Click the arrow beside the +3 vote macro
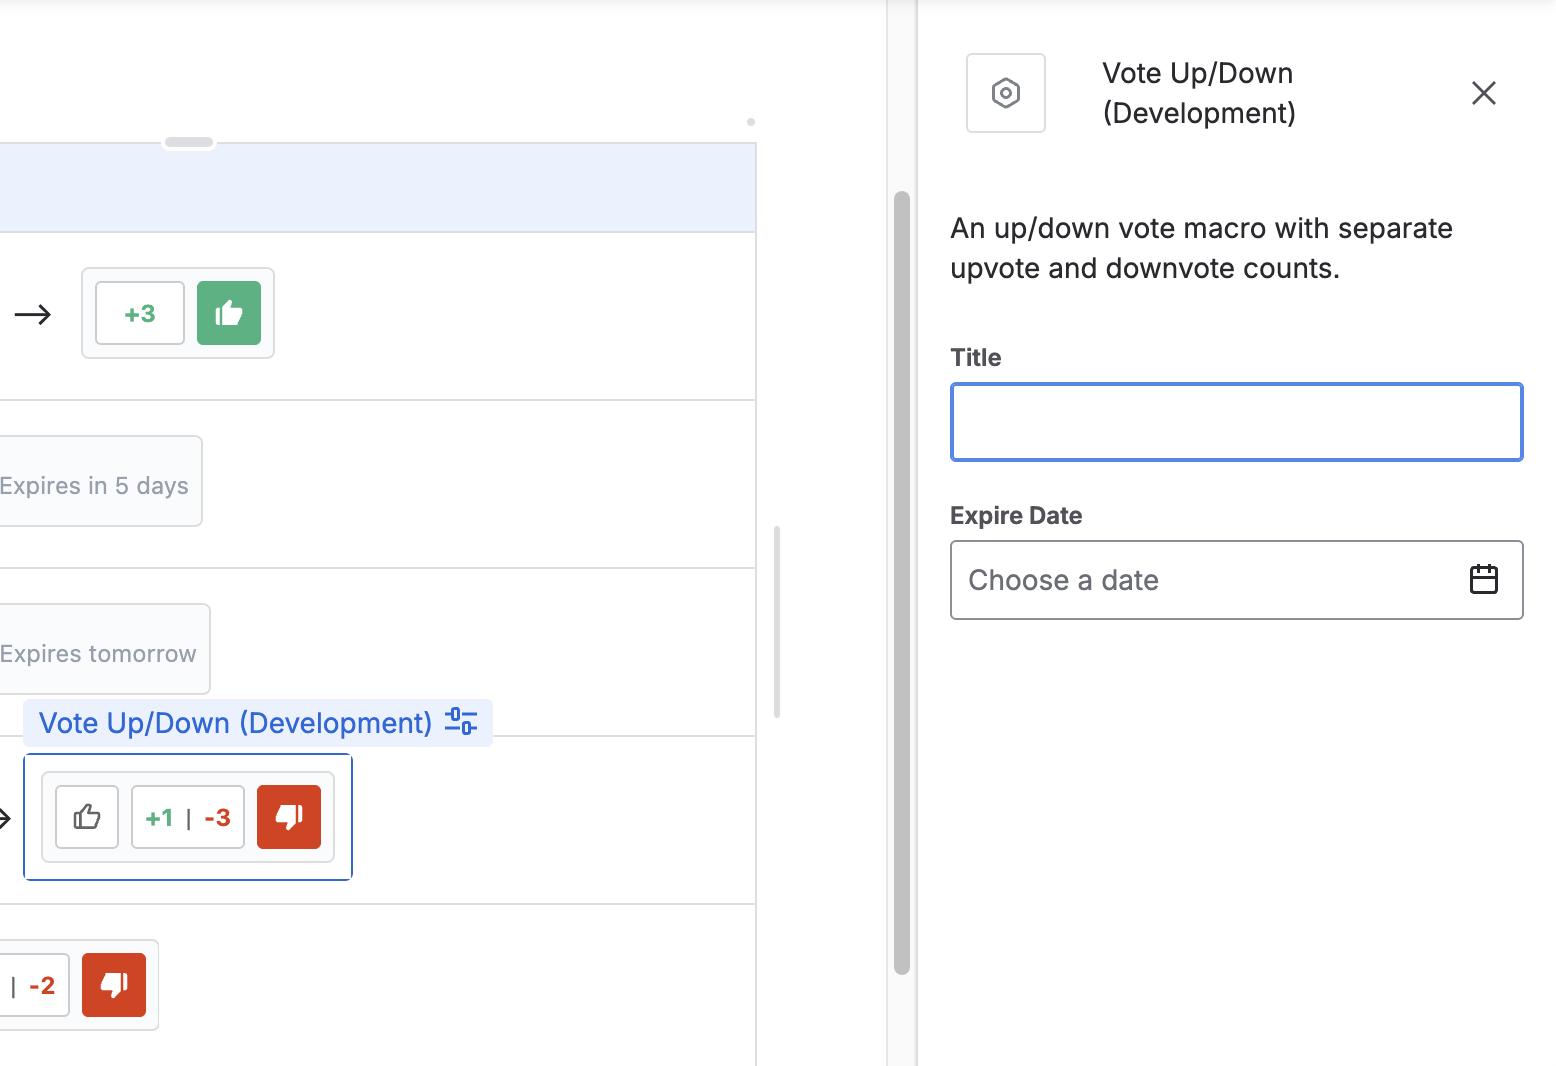 [34, 314]
